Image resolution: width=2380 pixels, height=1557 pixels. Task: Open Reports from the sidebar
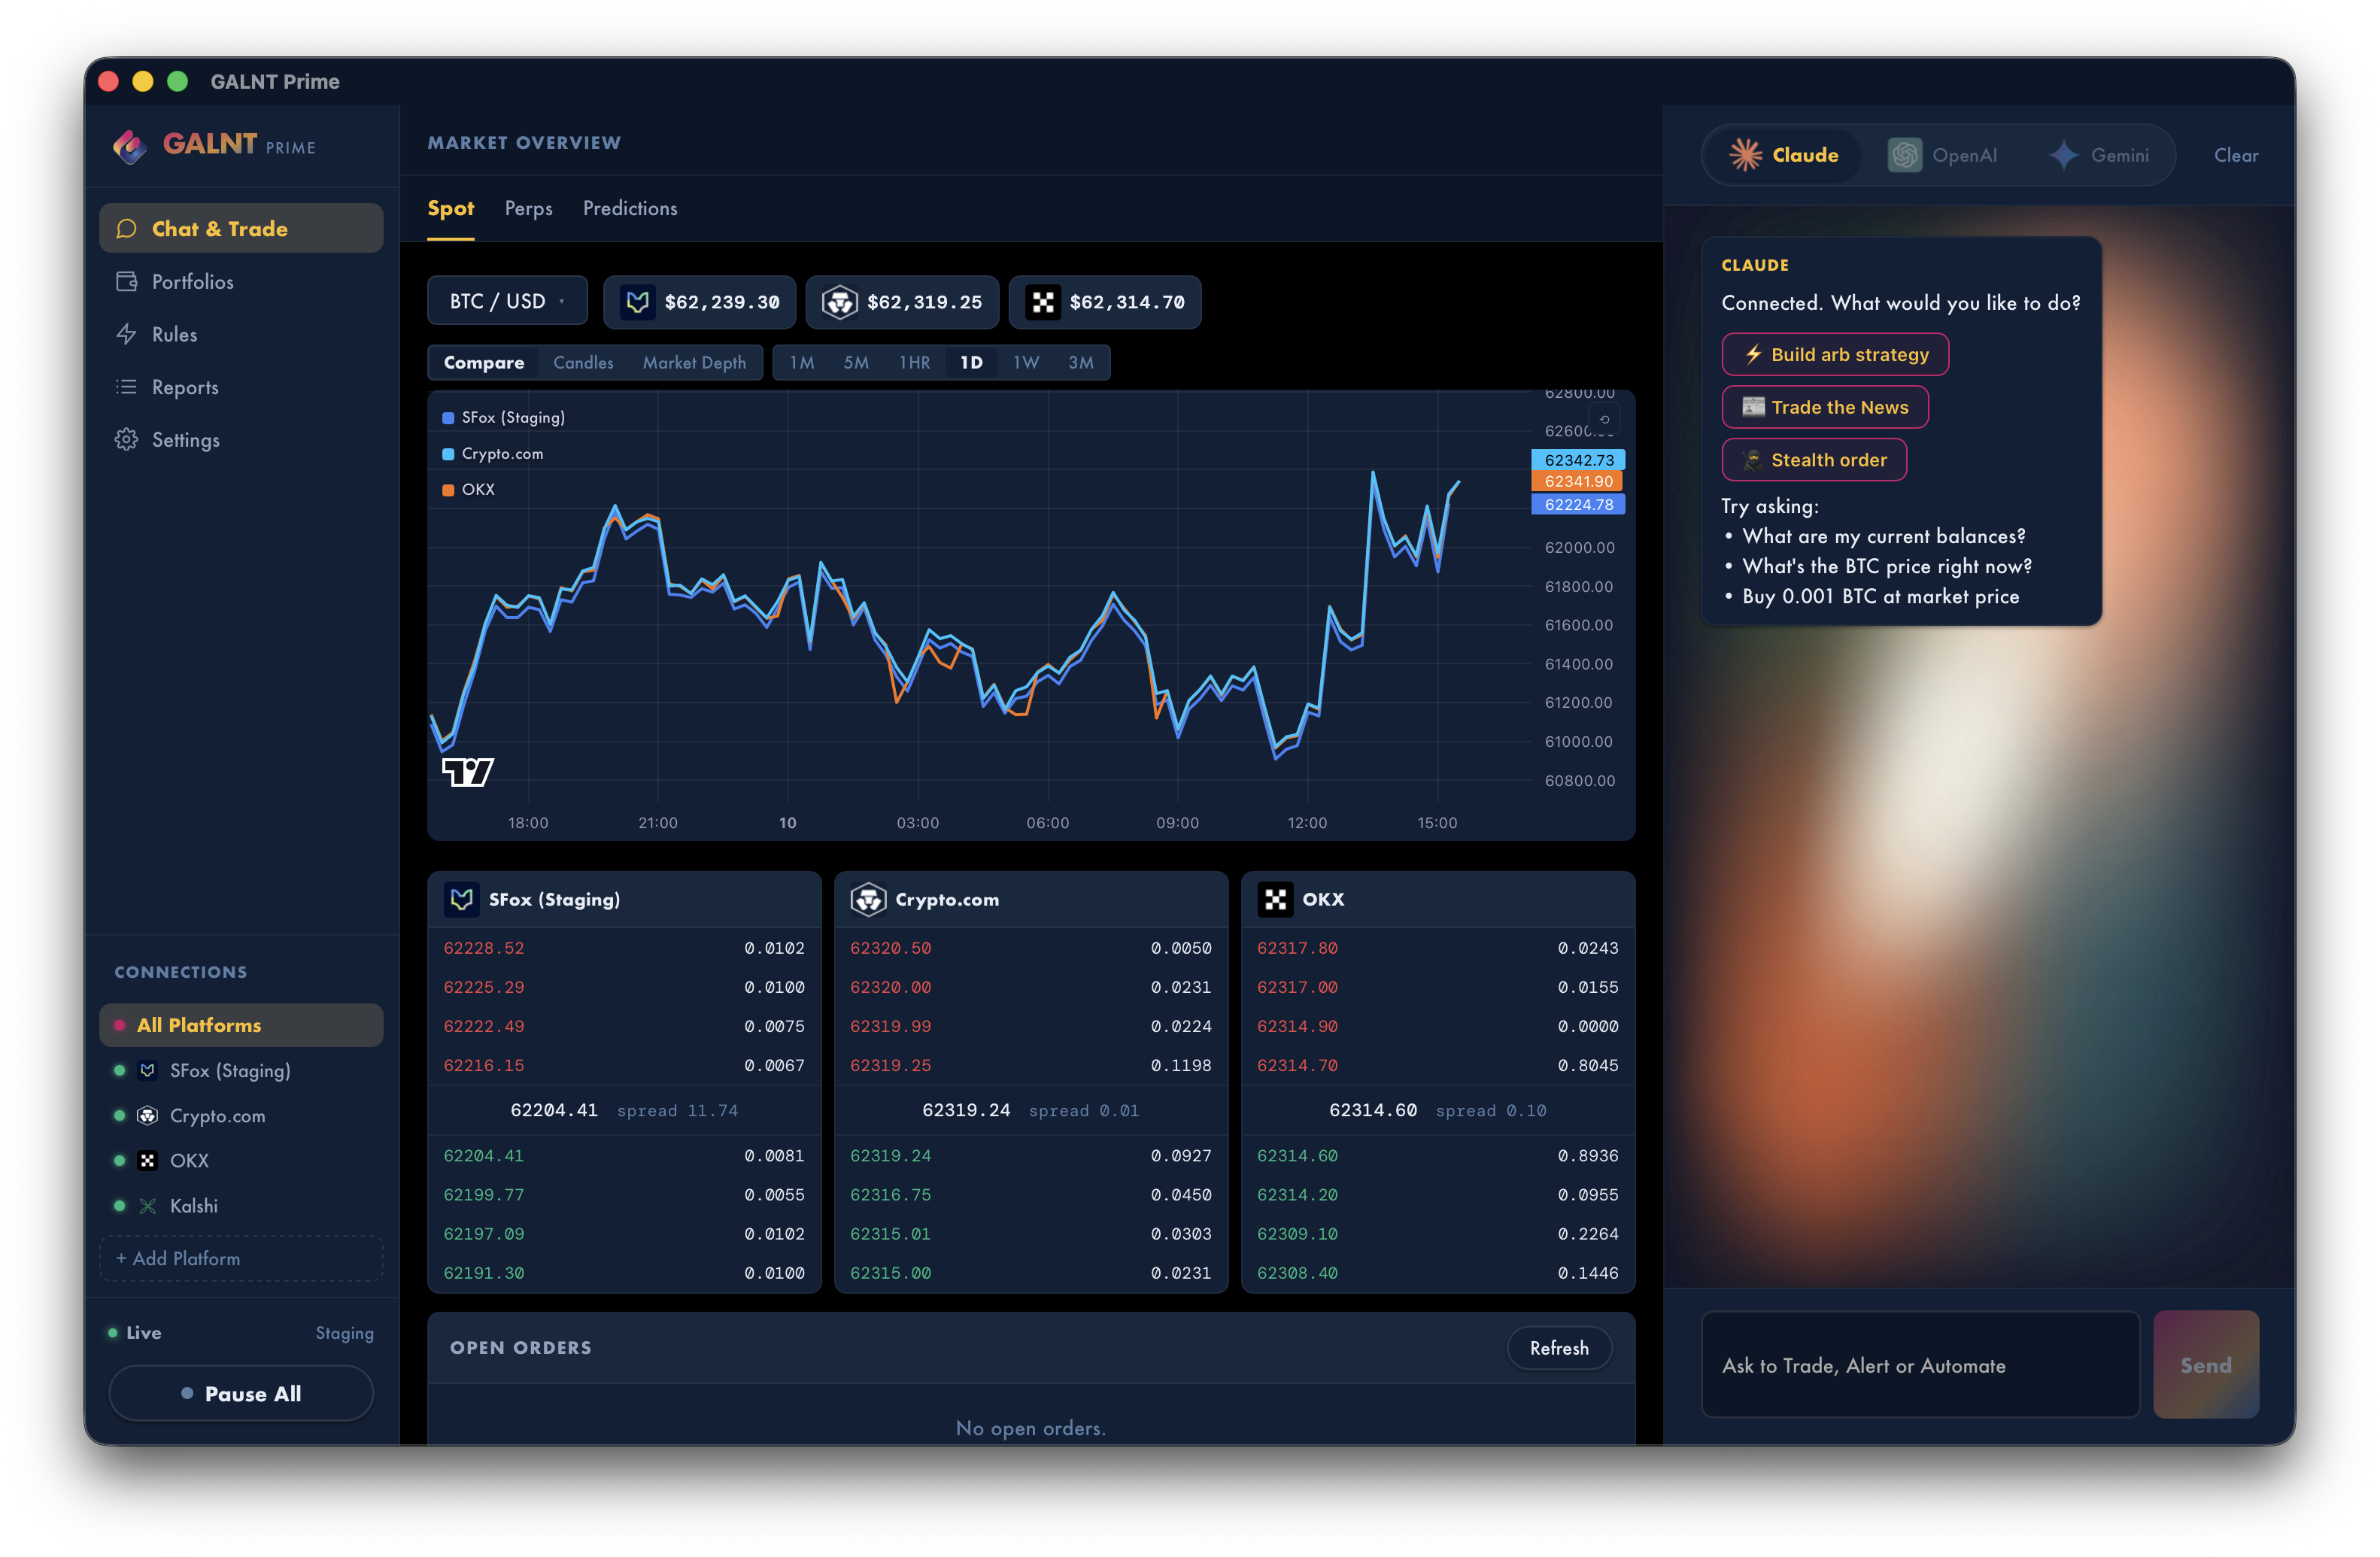click(241, 387)
